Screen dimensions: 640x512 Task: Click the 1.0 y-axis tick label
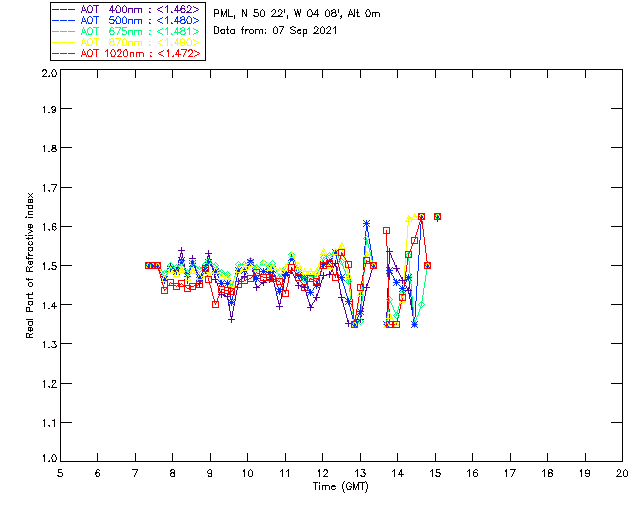49,458
